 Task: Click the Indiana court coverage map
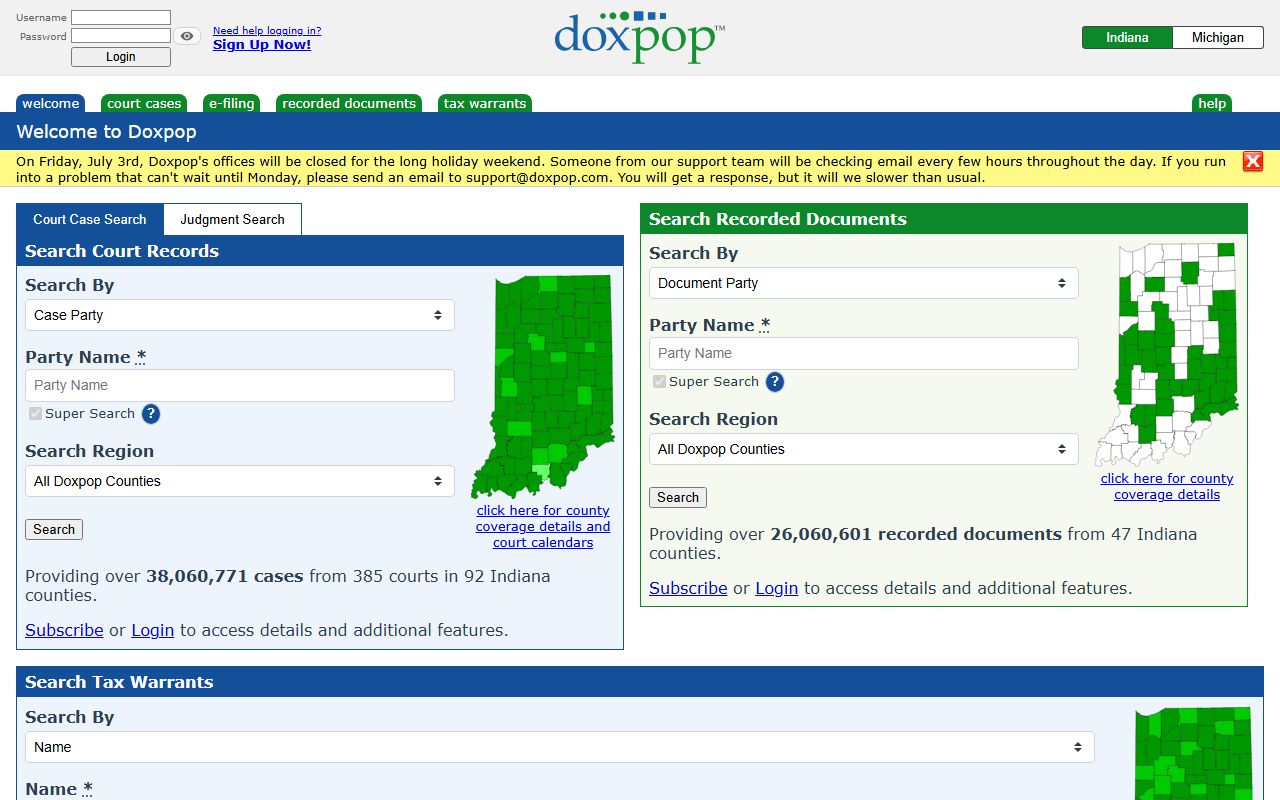pyautogui.click(x=542, y=386)
